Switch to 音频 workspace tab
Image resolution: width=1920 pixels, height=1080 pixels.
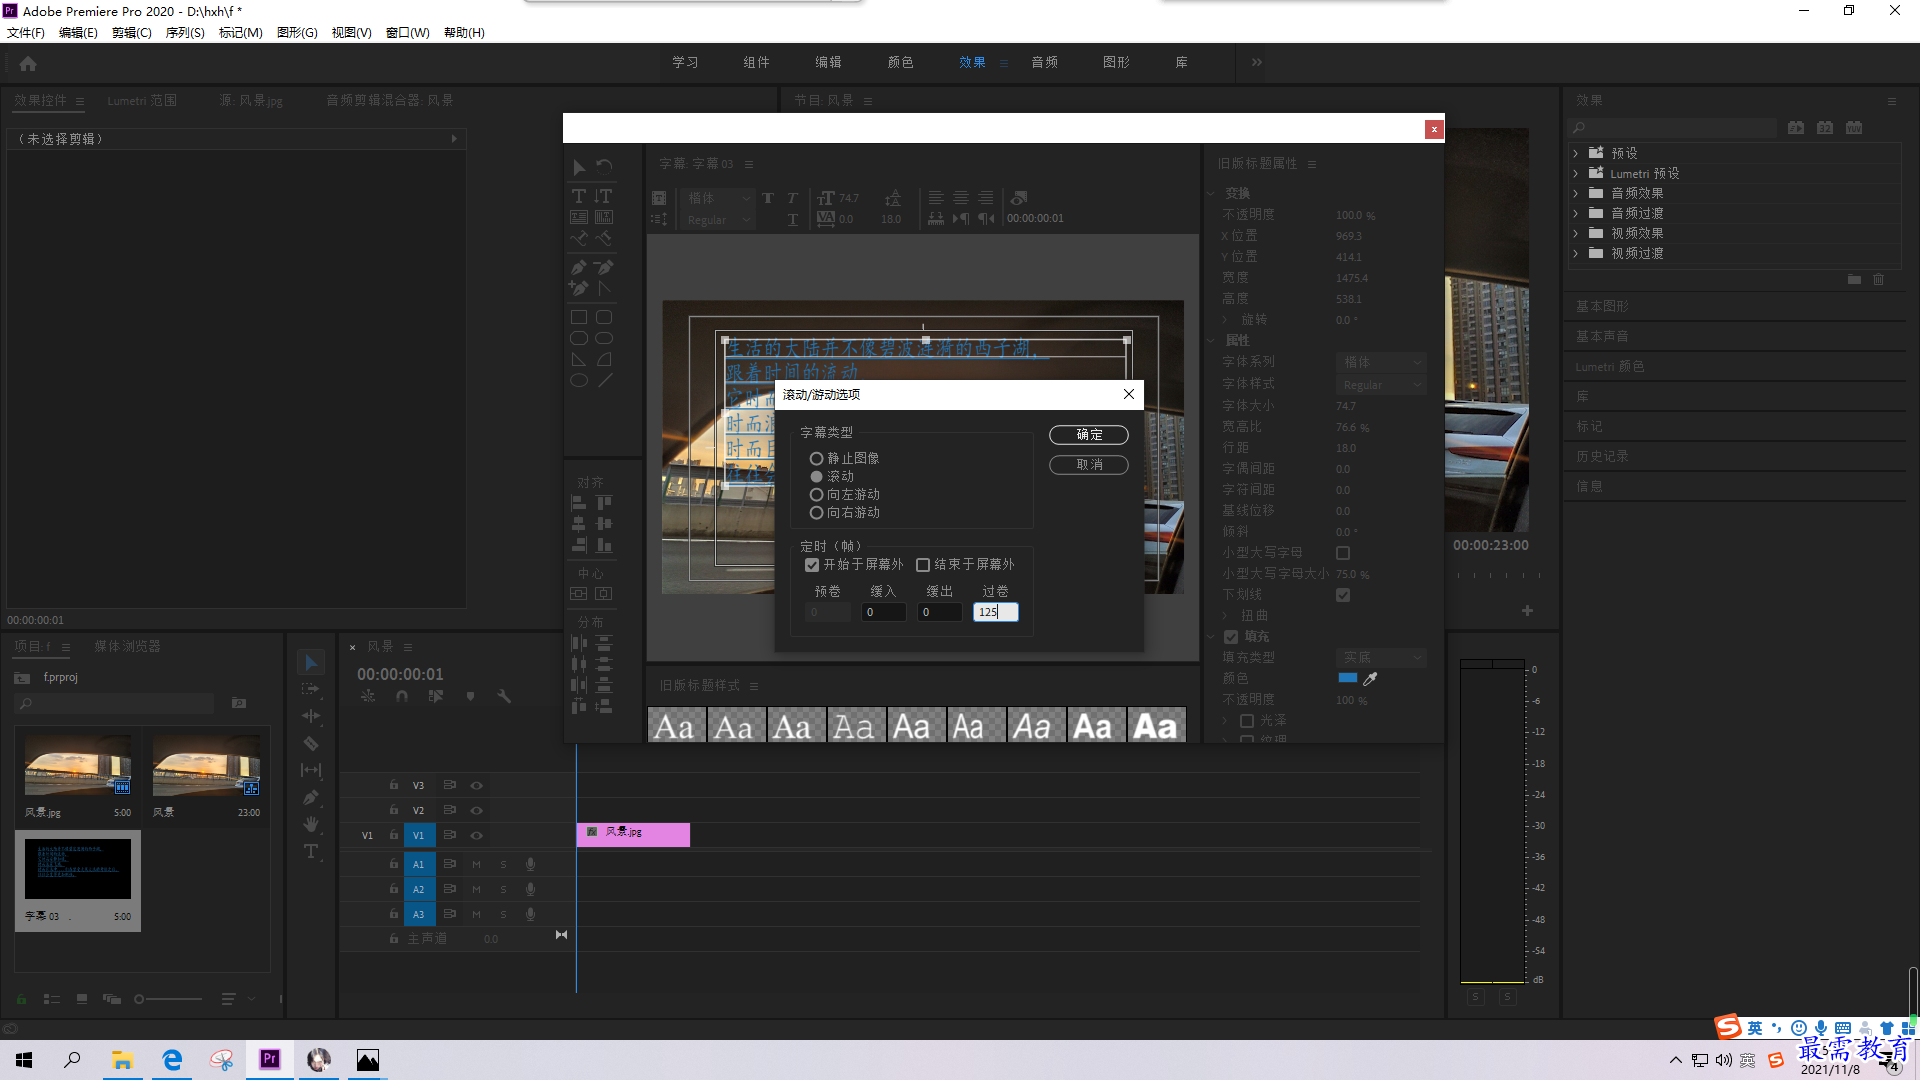[x=1044, y=62]
